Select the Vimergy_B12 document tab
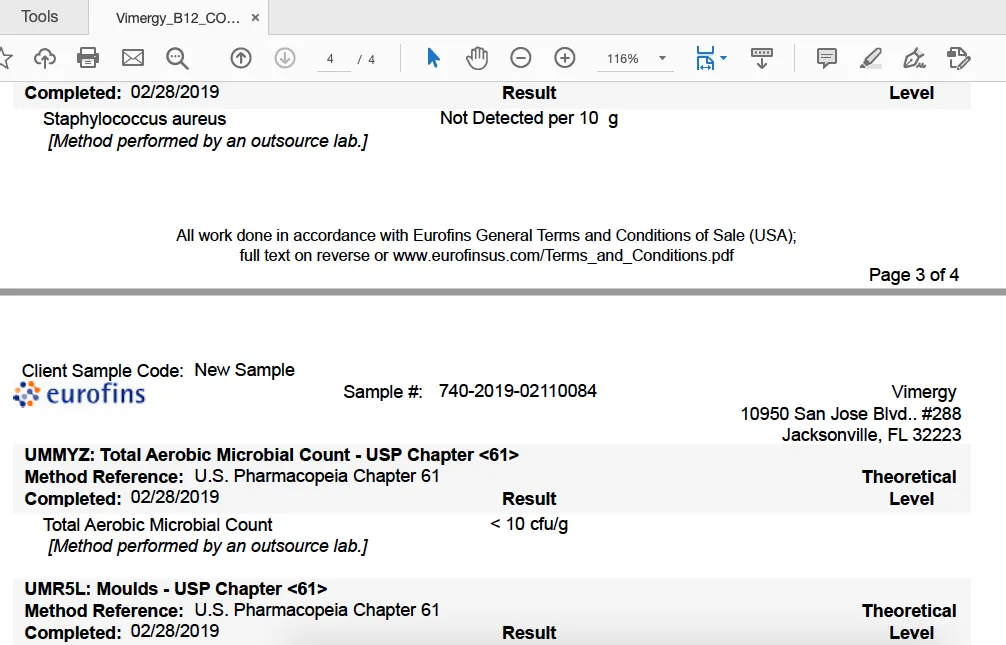This screenshot has height=645, width=1006. coord(177,18)
